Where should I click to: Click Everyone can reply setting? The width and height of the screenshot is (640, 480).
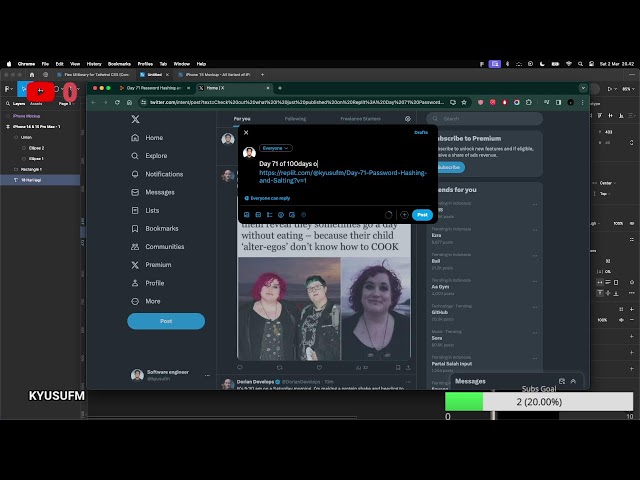click(267, 198)
